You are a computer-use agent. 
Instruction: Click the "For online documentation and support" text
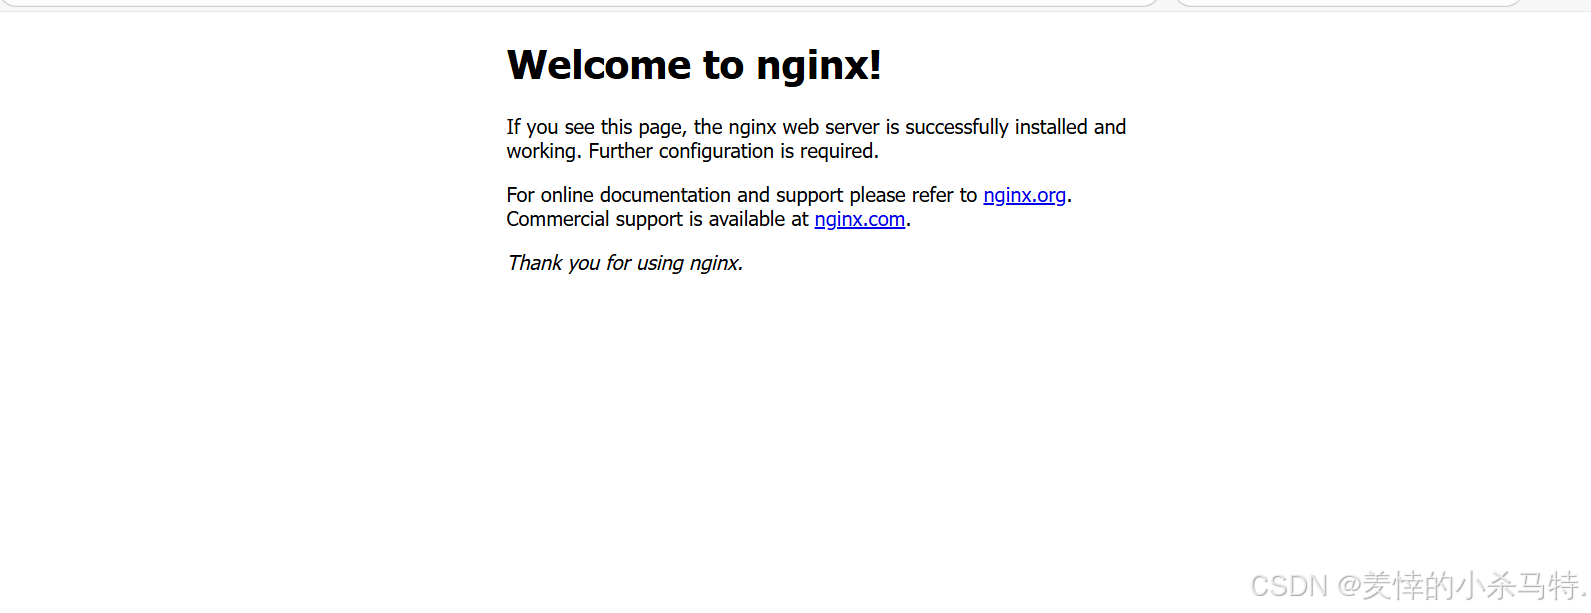(675, 195)
